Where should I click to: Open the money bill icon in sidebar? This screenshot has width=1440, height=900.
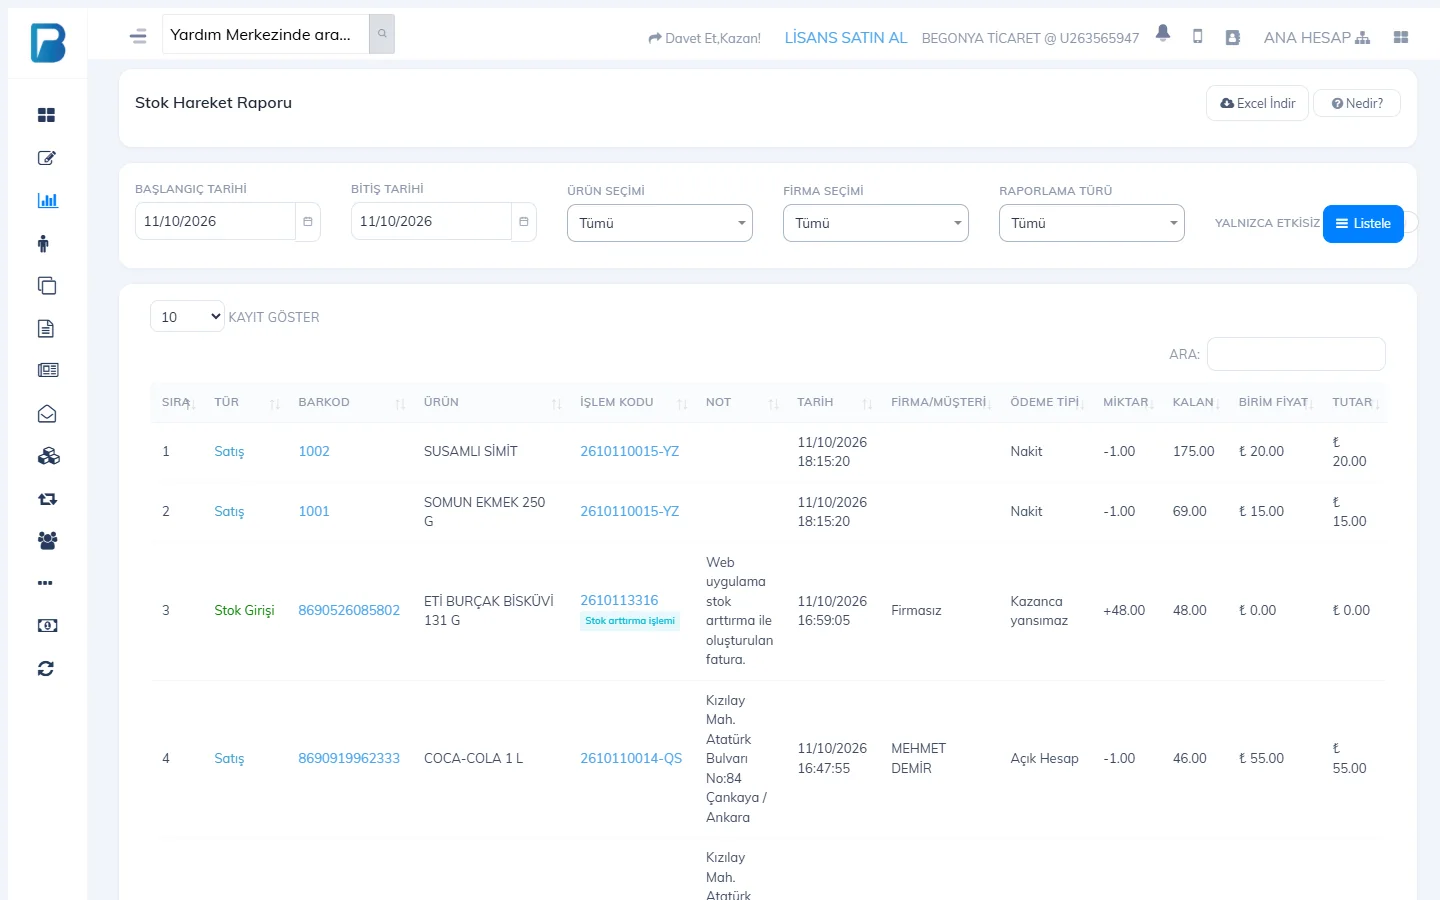click(47, 626)
